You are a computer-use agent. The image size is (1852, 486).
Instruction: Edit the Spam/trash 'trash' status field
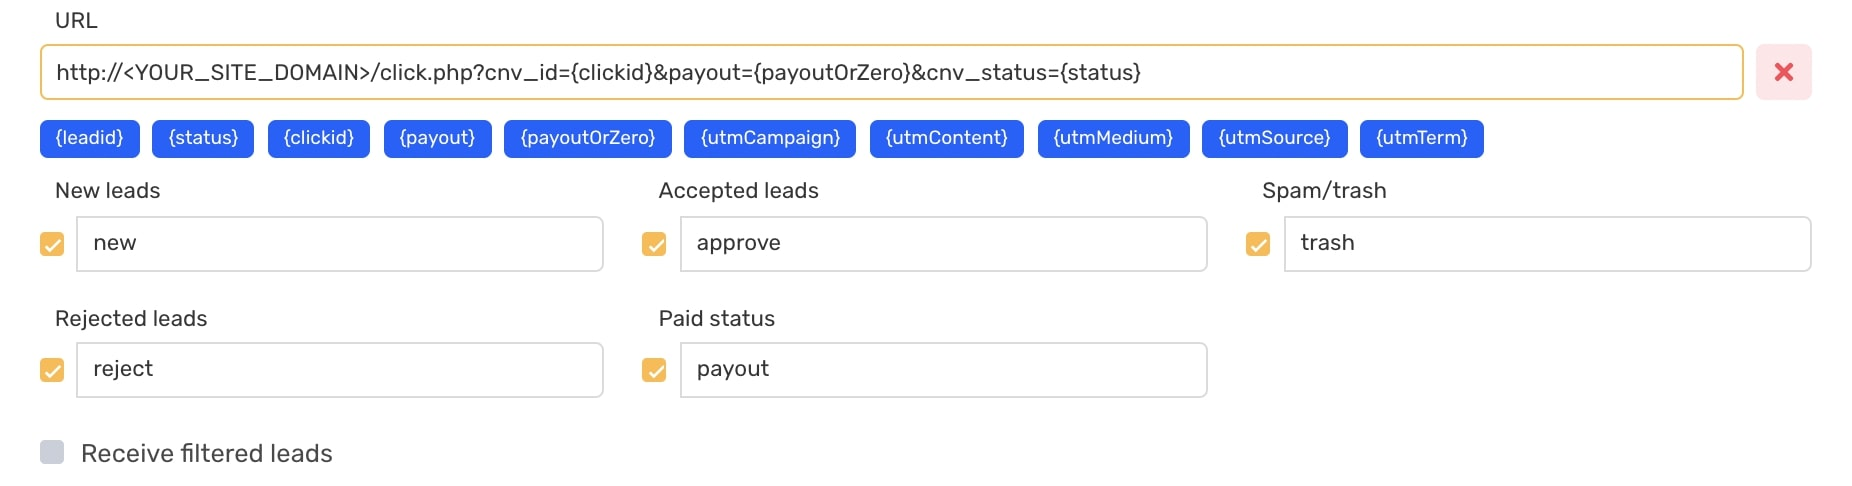tap(1546, 244)
